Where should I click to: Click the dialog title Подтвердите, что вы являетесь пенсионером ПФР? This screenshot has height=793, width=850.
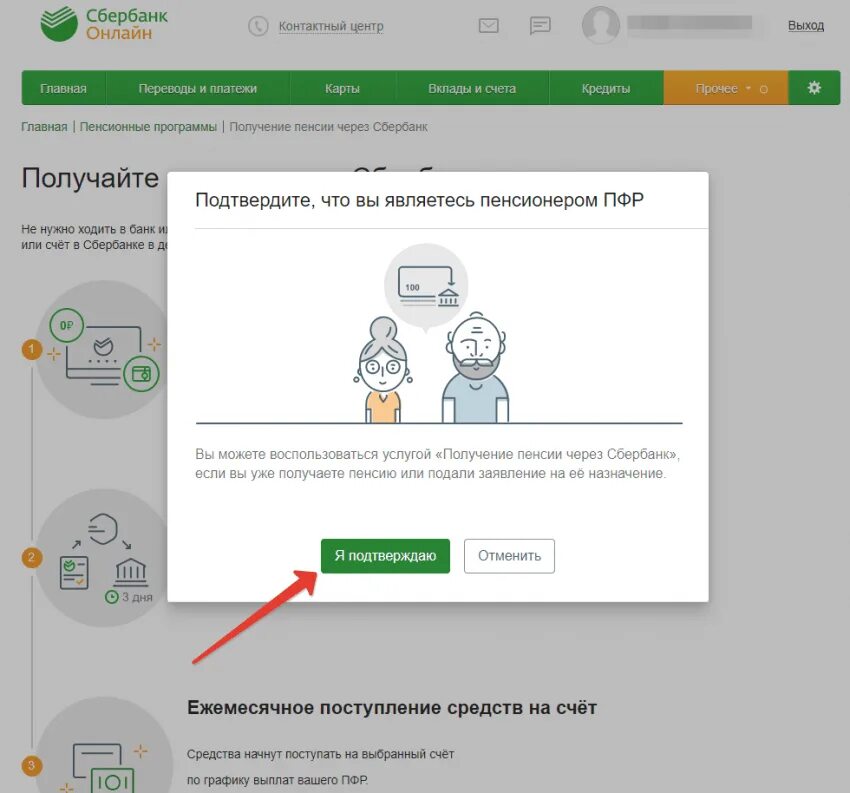pyautogui.click(x=419, y=200)
